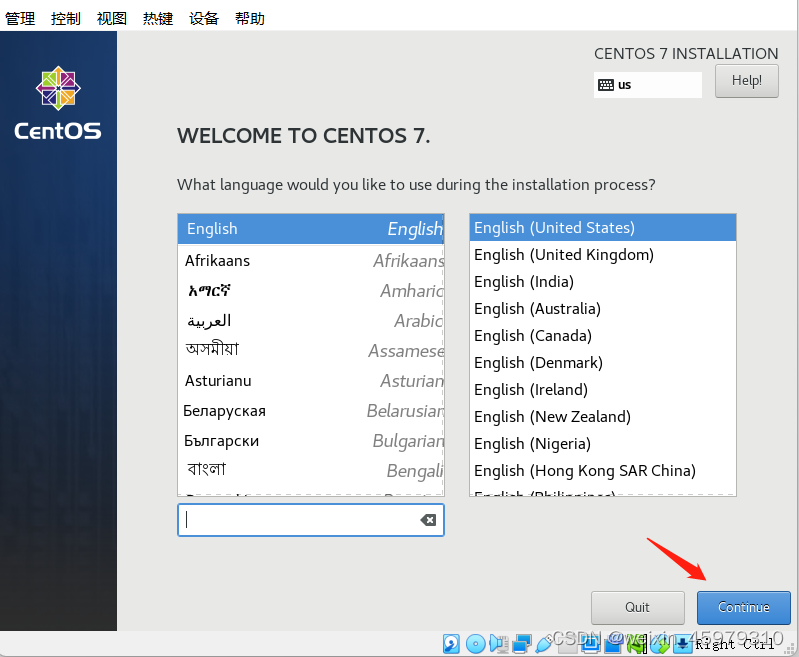Select English (Hong Kong SAR China) locale
This screenshot has height=657, width=799.
603,470
